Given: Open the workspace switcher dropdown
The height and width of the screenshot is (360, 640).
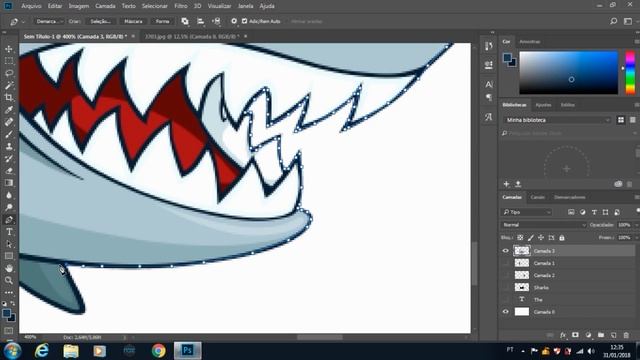Looking at the screenshot, I should (x=628, y=21).
